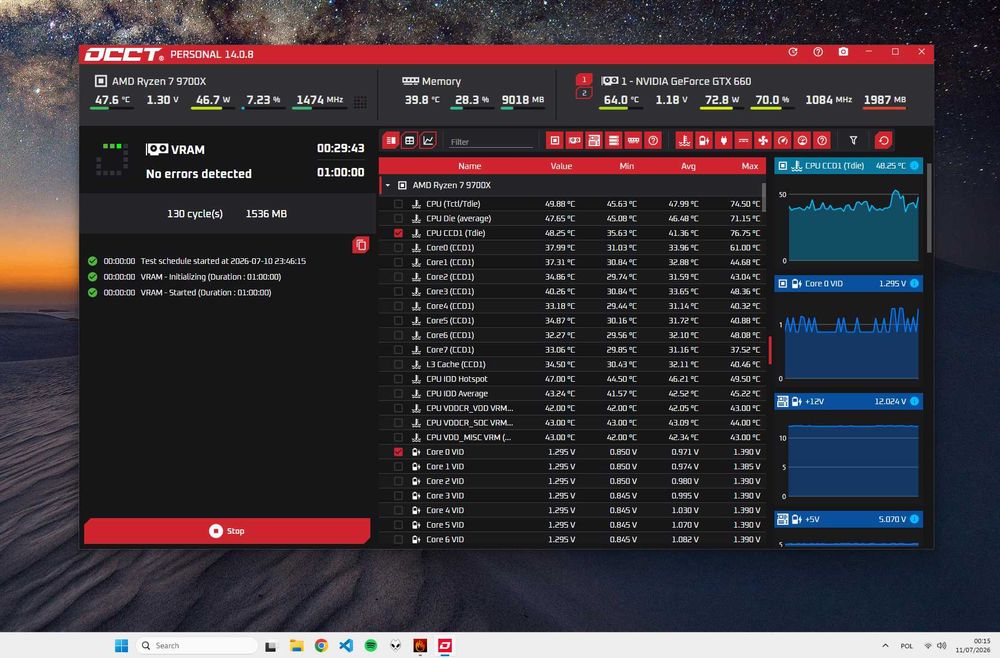Check the CPU Die (average) checkbox
The image size is (1000, 658).
(398, 219)
